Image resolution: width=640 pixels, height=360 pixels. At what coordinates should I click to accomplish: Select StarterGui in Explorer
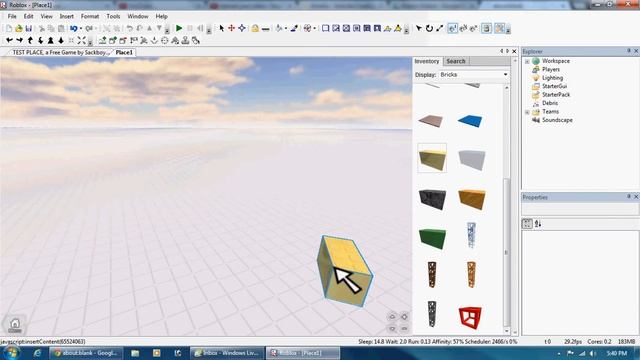[x=554, y=86]
